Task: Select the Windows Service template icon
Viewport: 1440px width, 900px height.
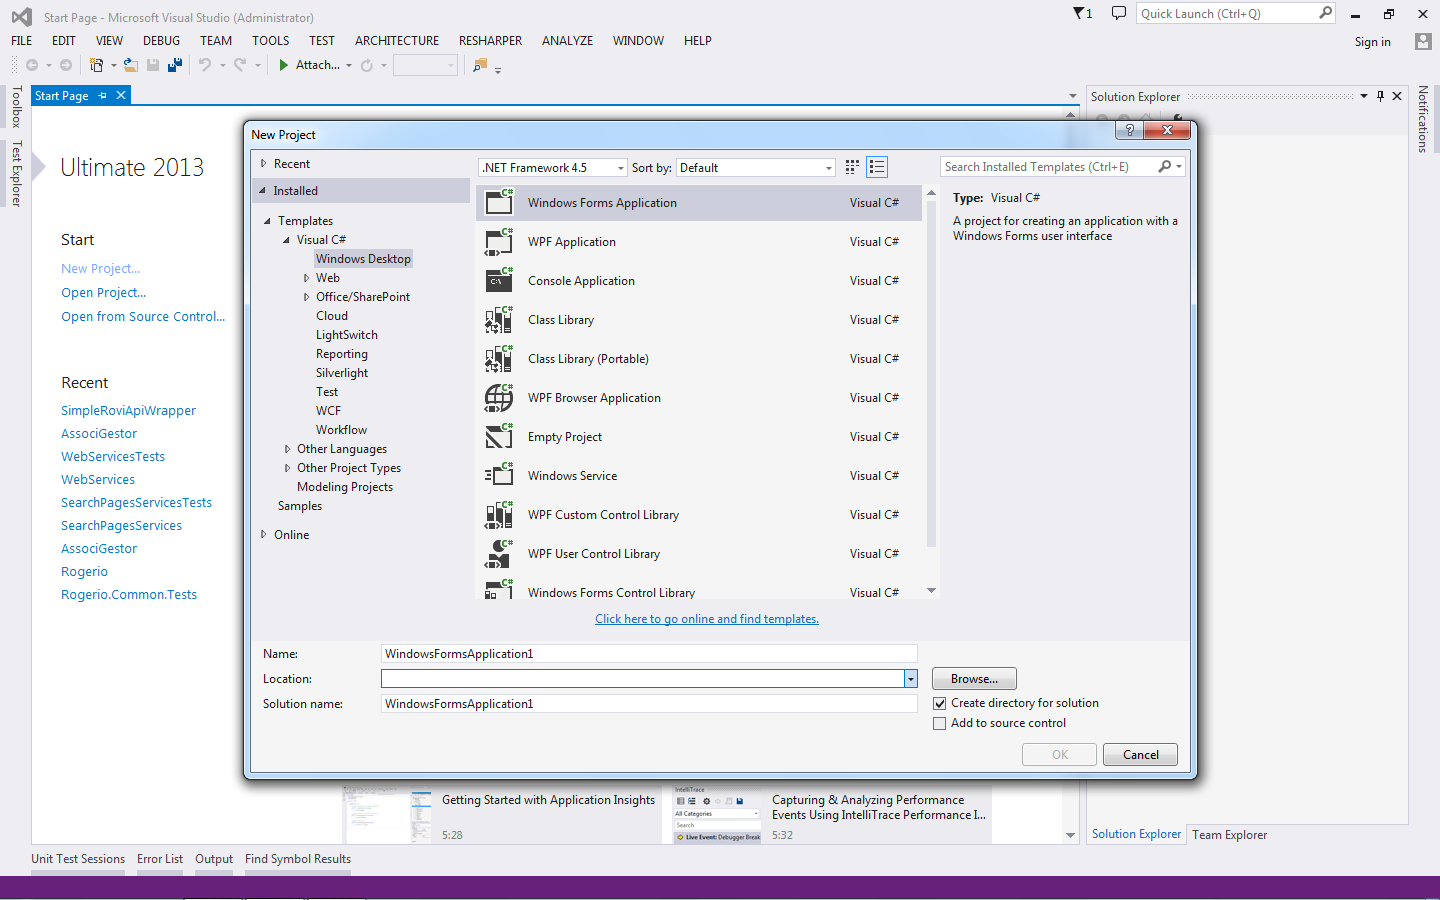Action: pos(499,475)
